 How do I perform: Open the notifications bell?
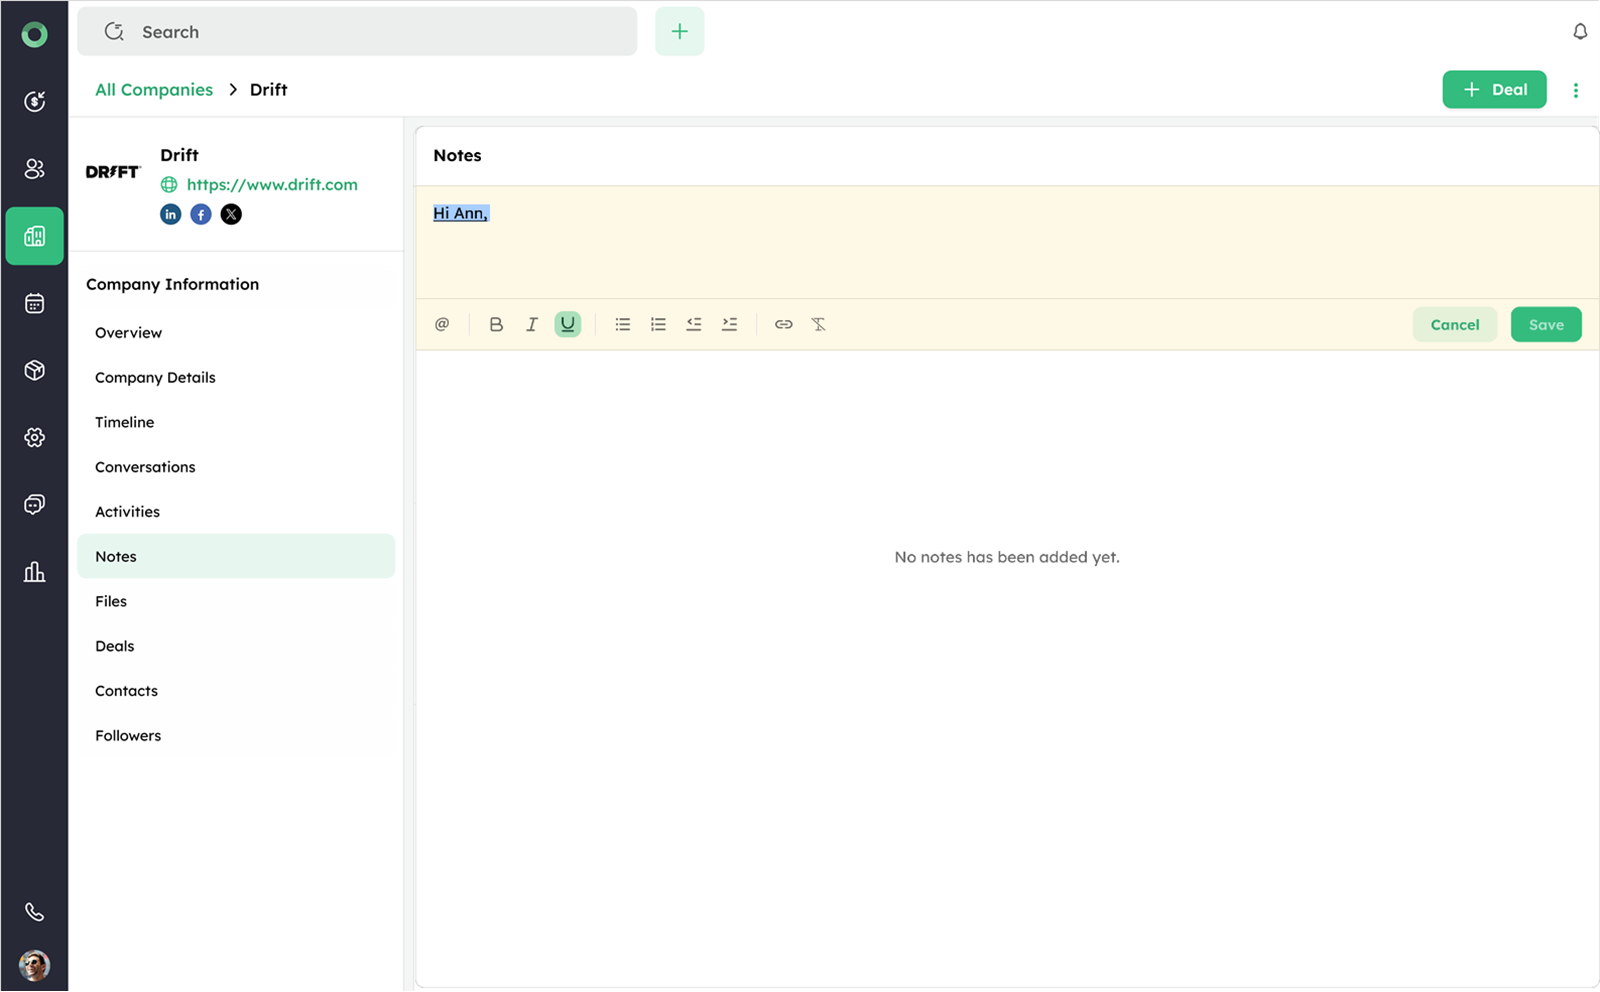1580,32
